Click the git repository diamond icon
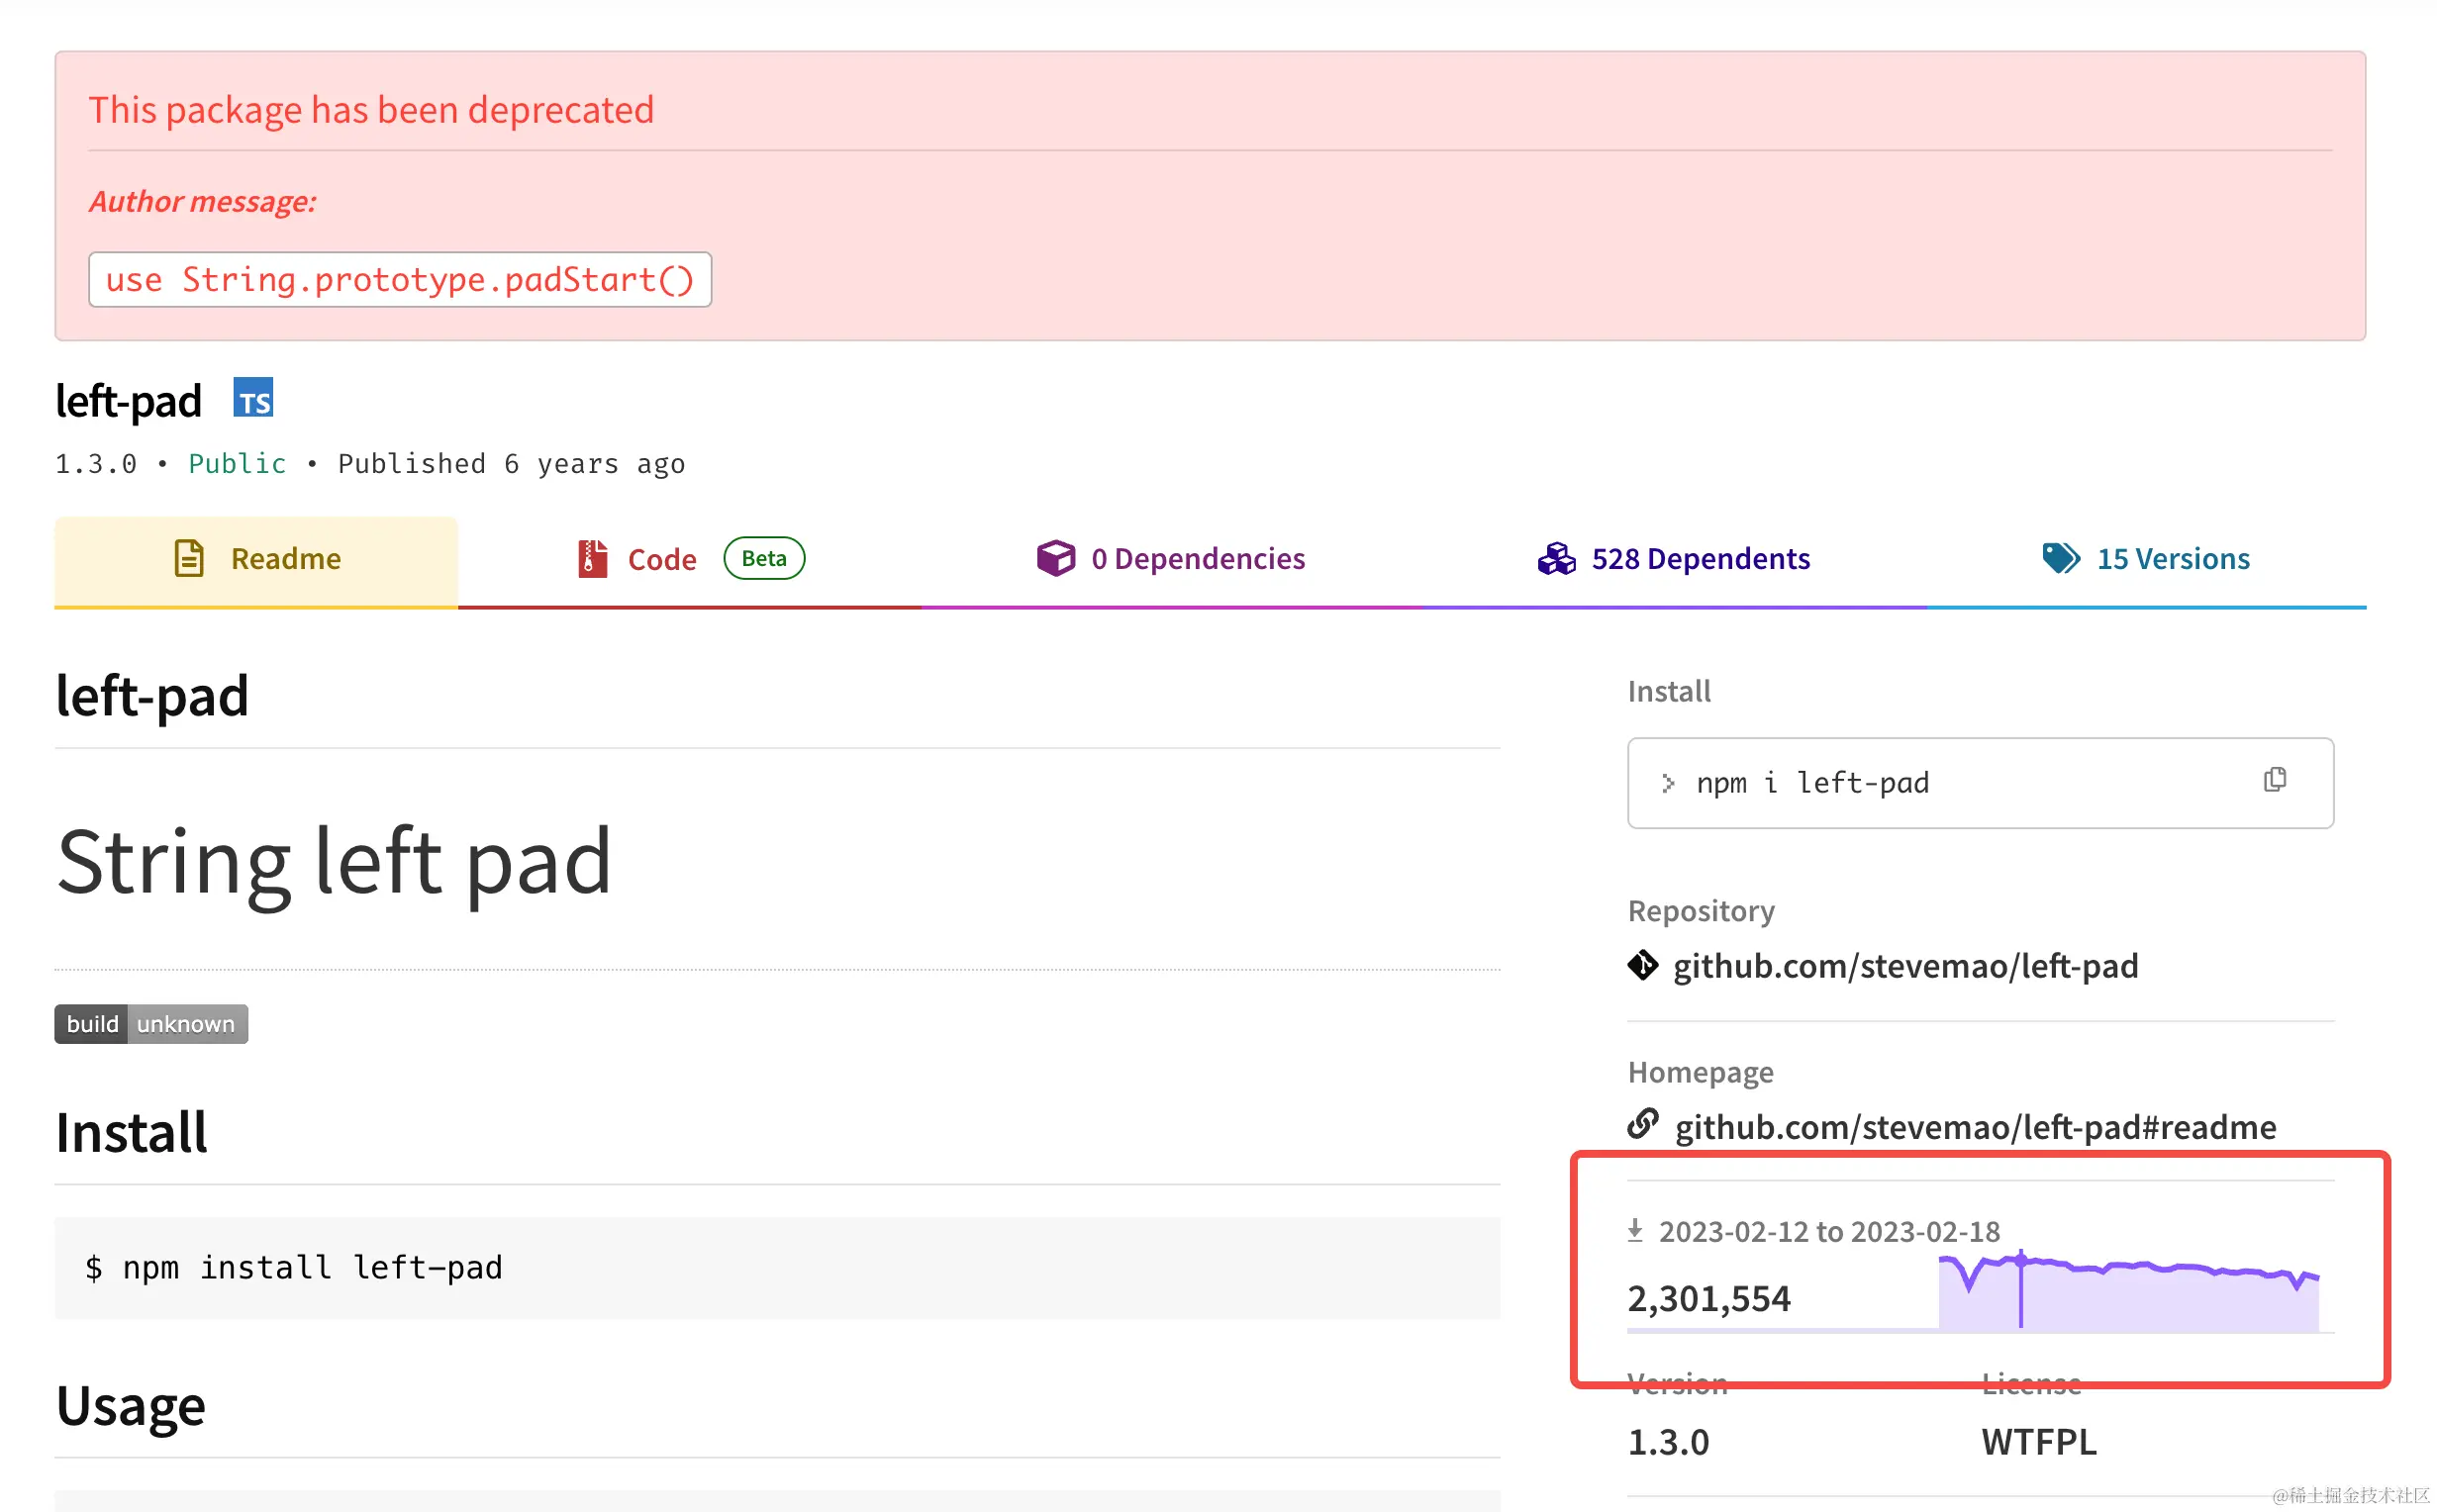This screenshot has height=1512, width=2437. [x=1642, y=965]
